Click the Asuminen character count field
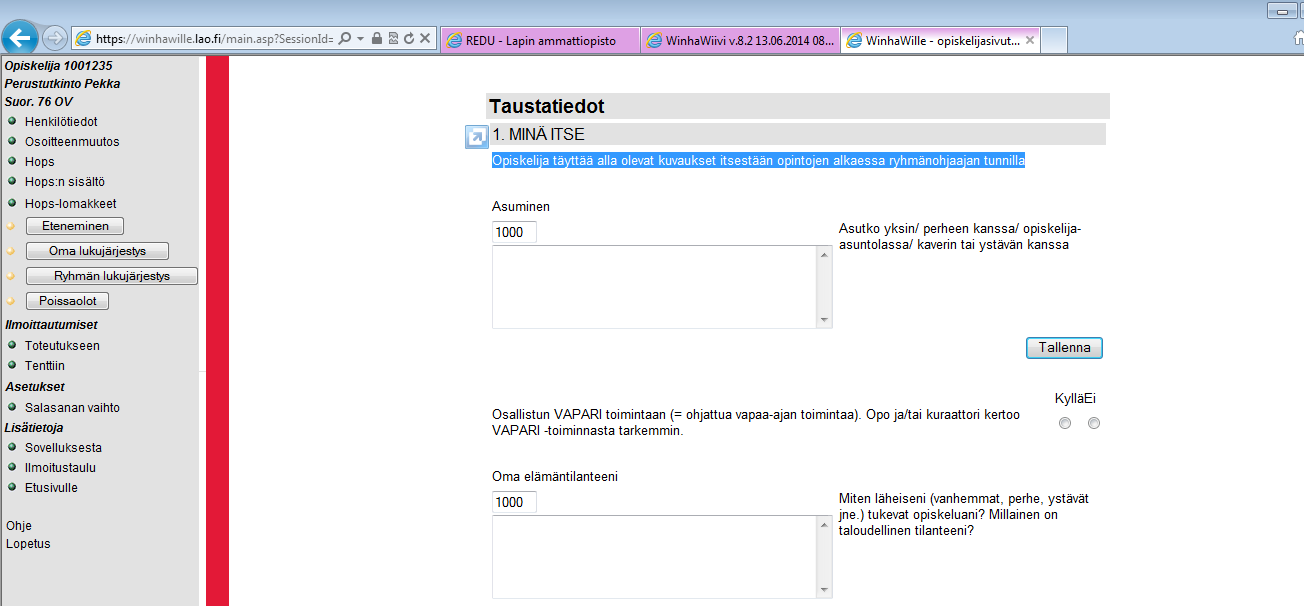The height and width of the screenshot is (606, 1304). pos(514,232)
